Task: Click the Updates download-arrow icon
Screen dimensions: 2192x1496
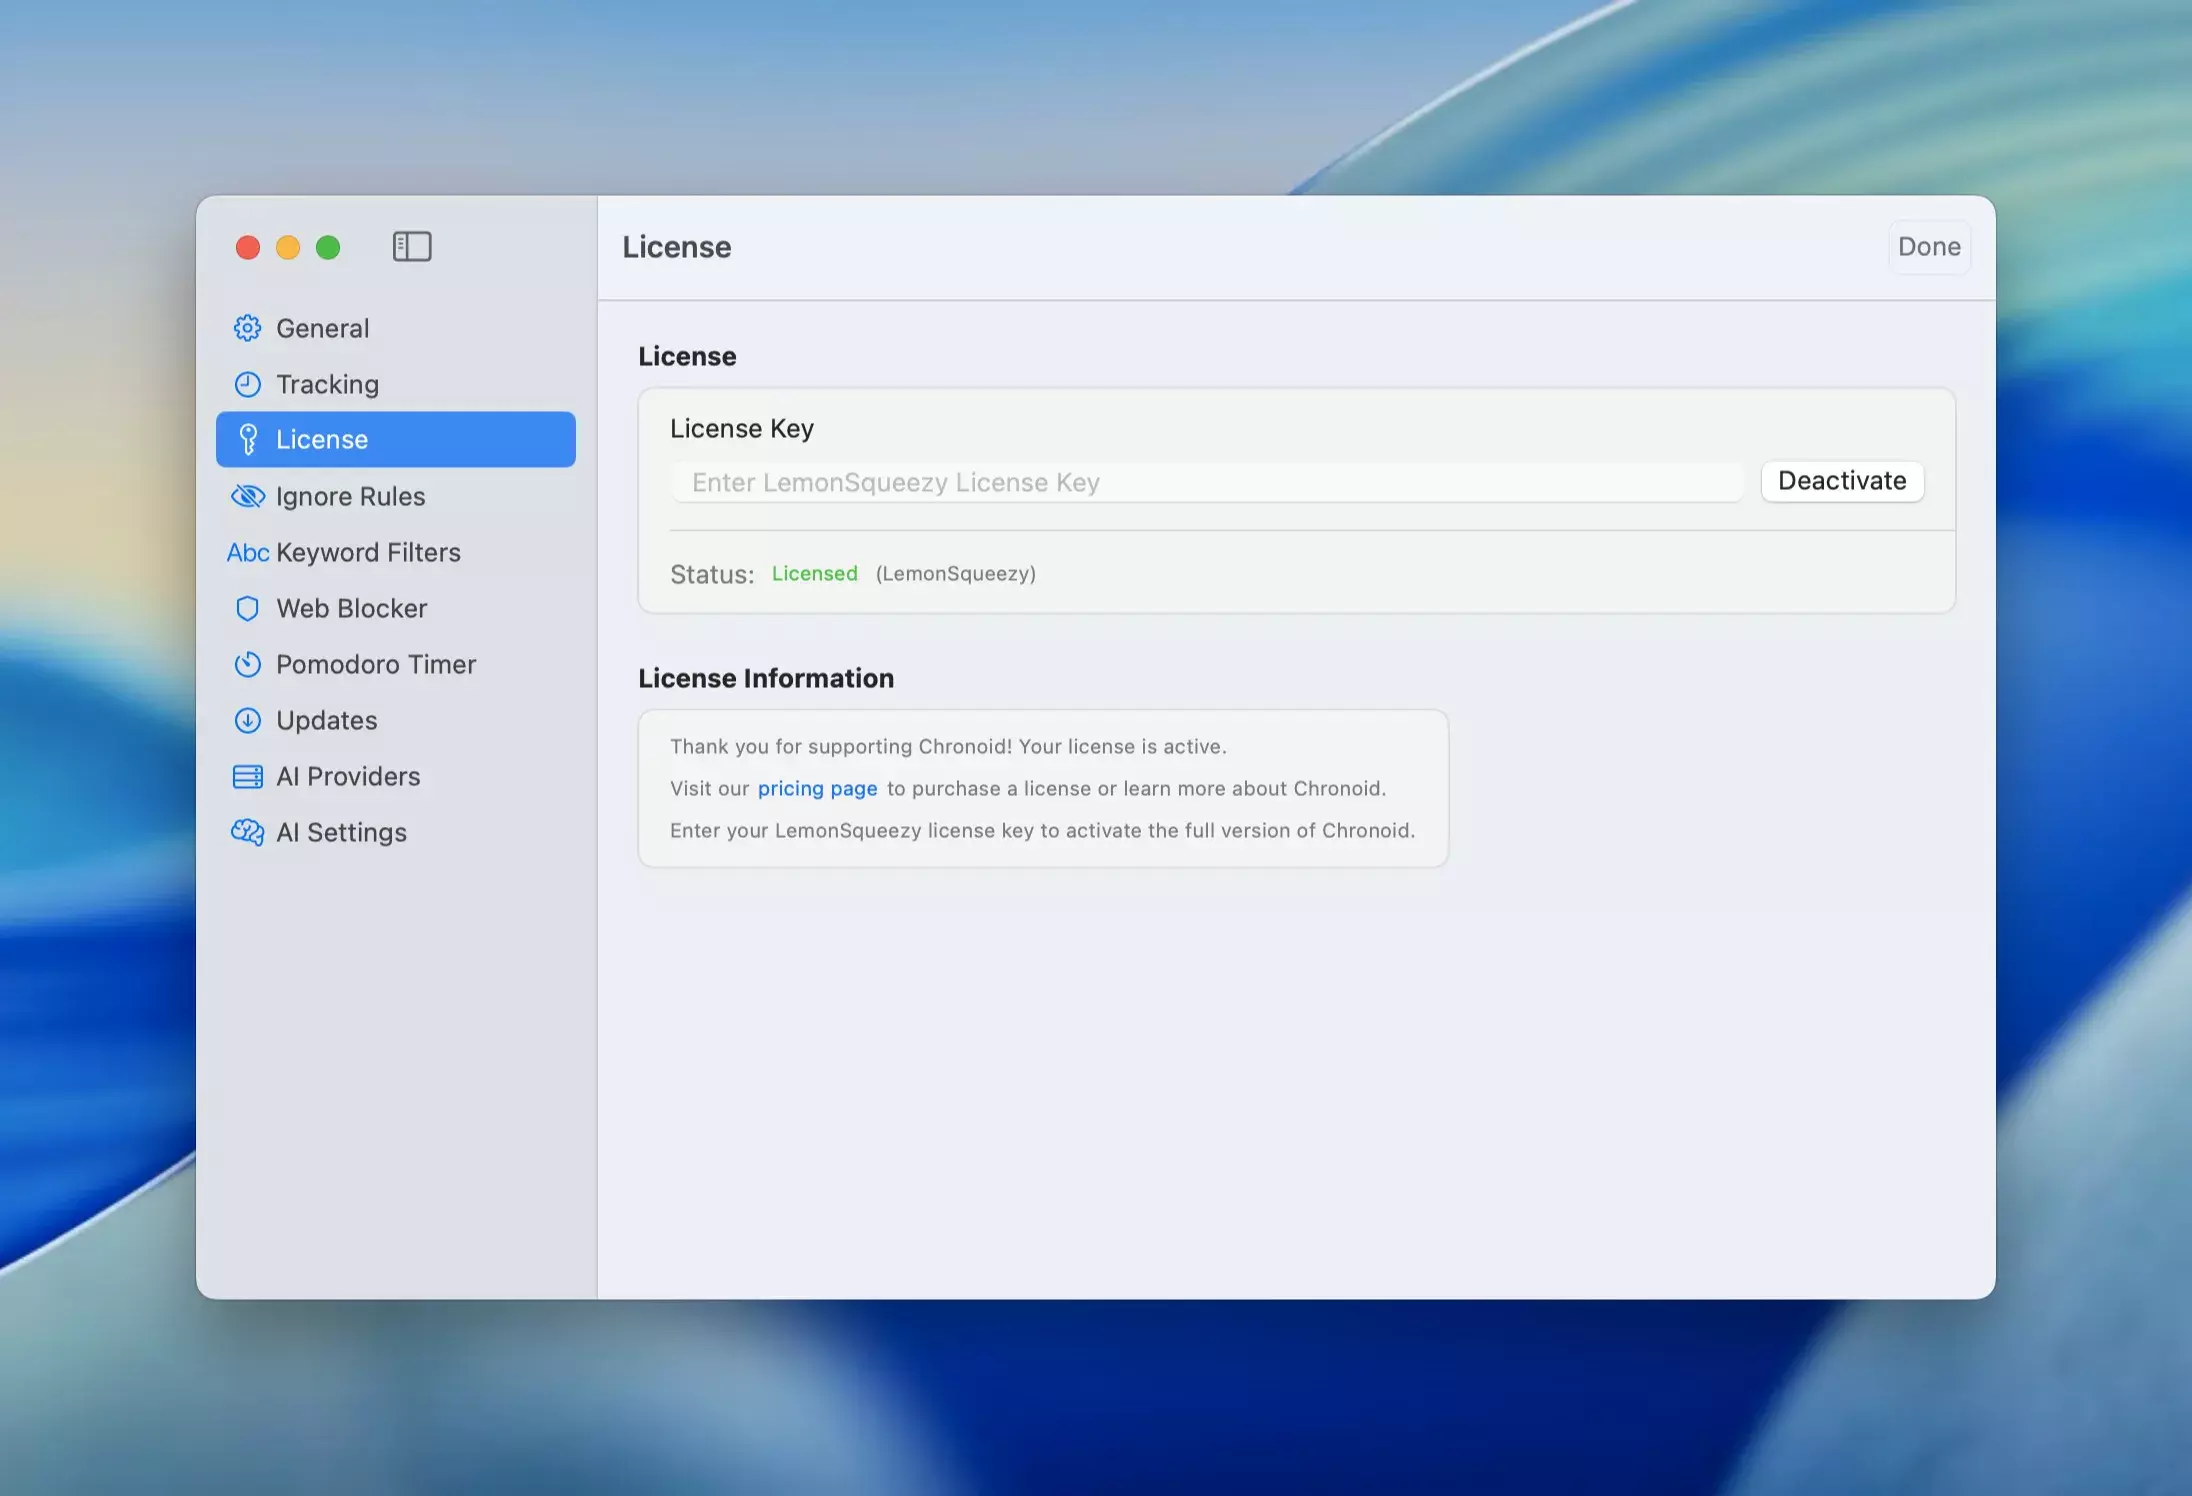Action: pyautogui.click(x=247, y=720)
